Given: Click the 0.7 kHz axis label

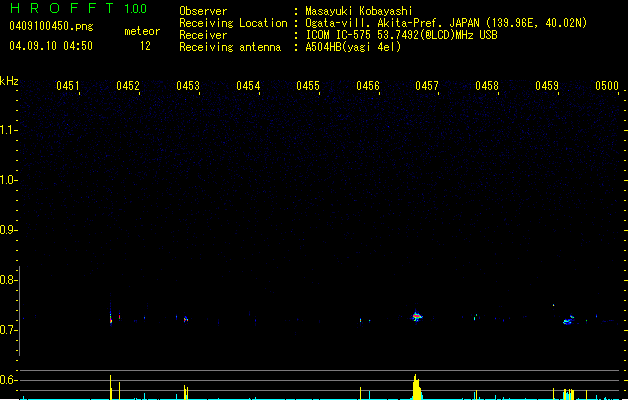Looking at the screenshot, I should [x=7, y=330].
